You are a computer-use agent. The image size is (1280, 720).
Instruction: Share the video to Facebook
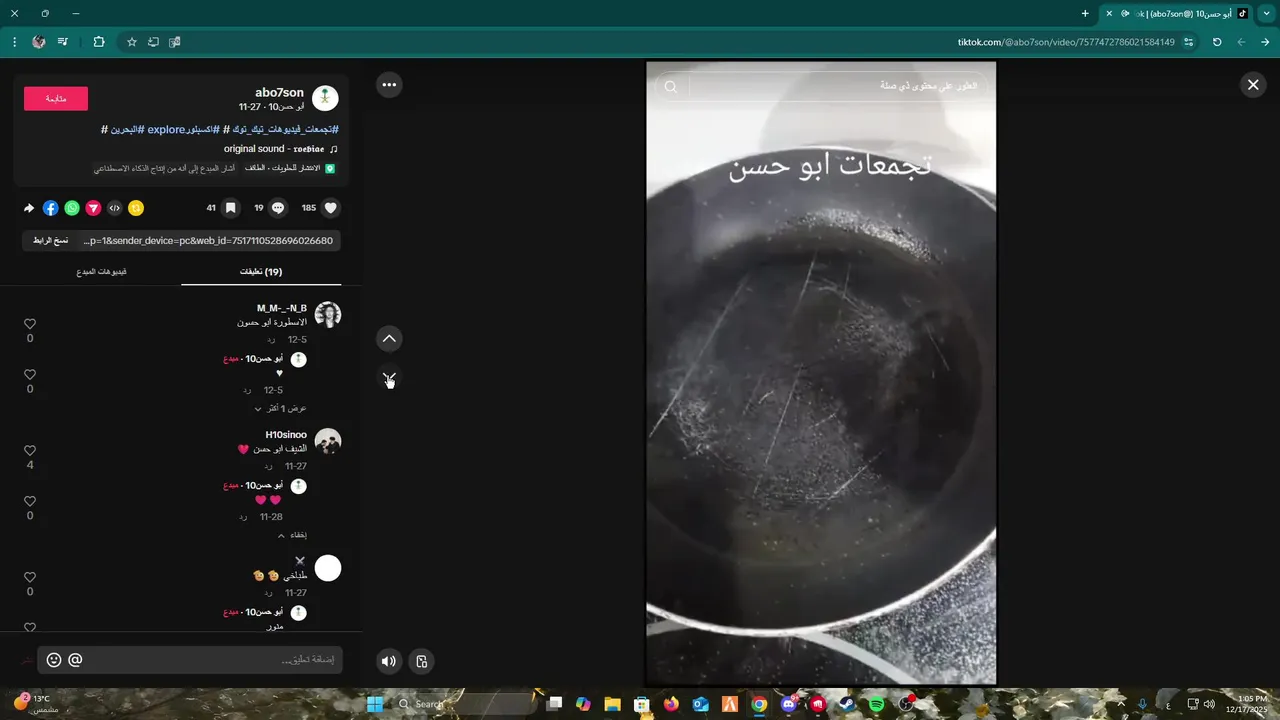tap(51, 208)
